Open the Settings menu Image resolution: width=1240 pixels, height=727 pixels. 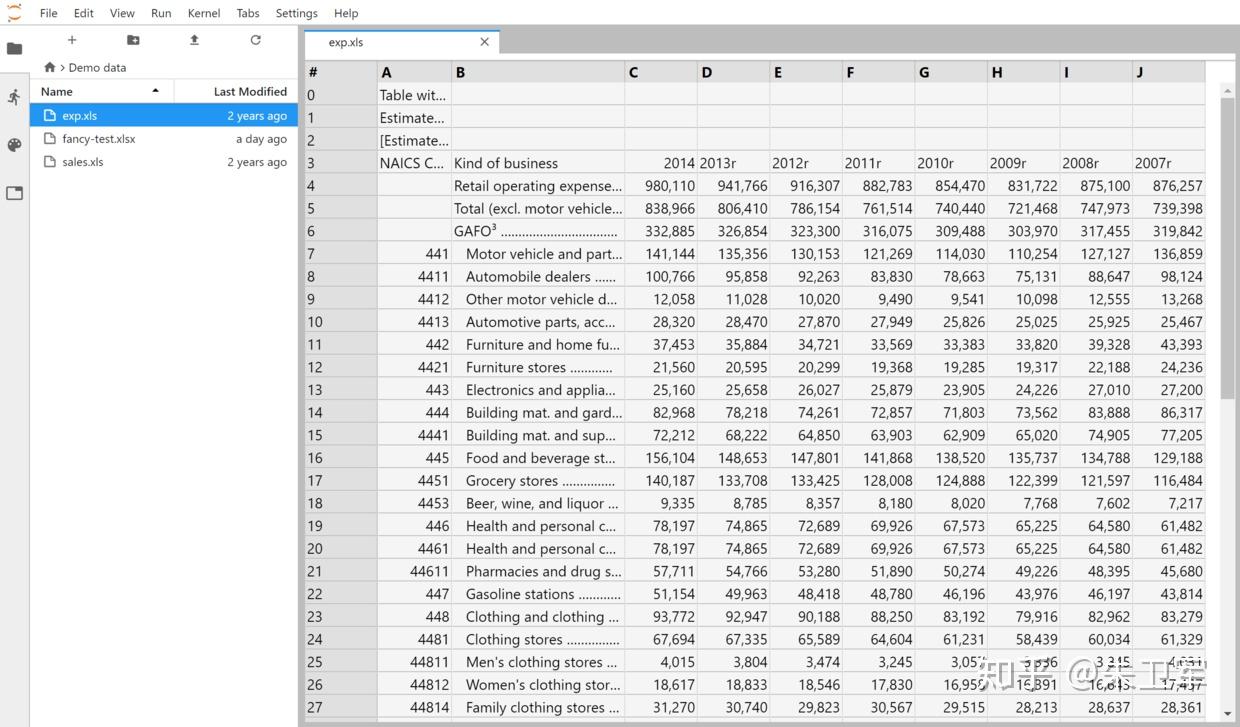pos(296,13)
